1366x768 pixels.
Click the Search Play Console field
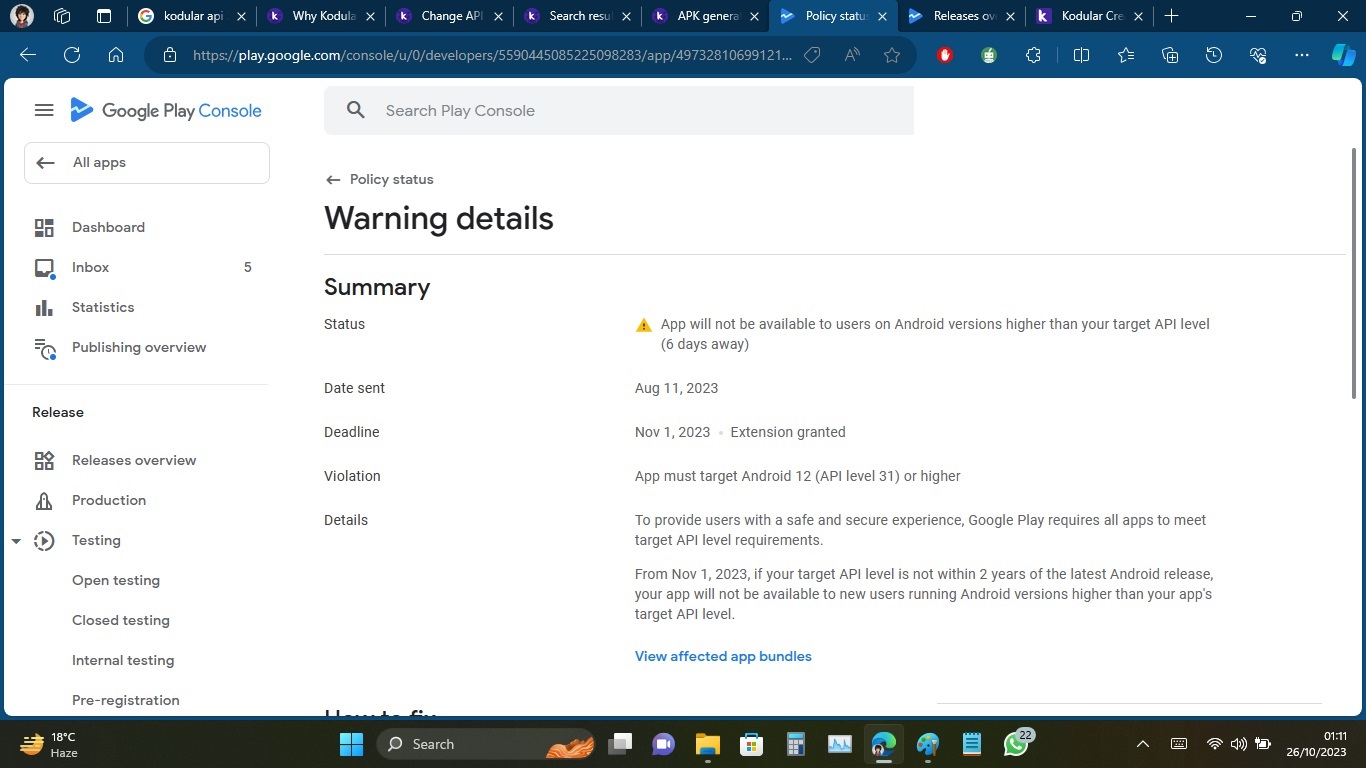coord(619,110)
